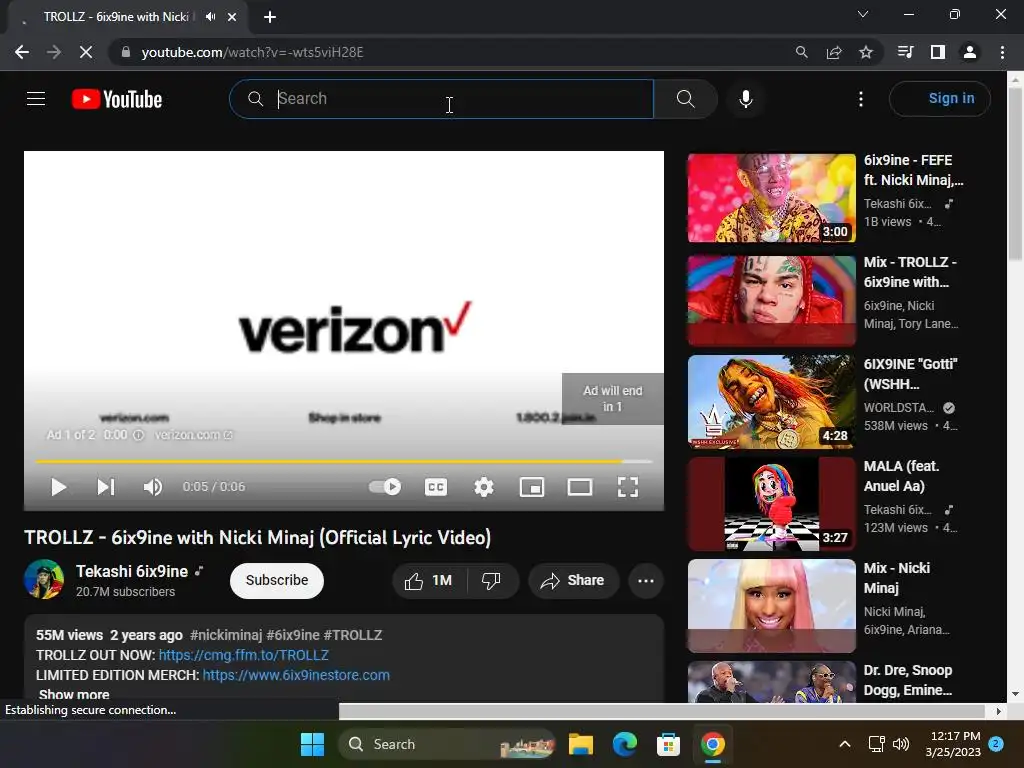Open the cmg.ffm.to/TROLLZ link
1024x768 pixels.
244,655
